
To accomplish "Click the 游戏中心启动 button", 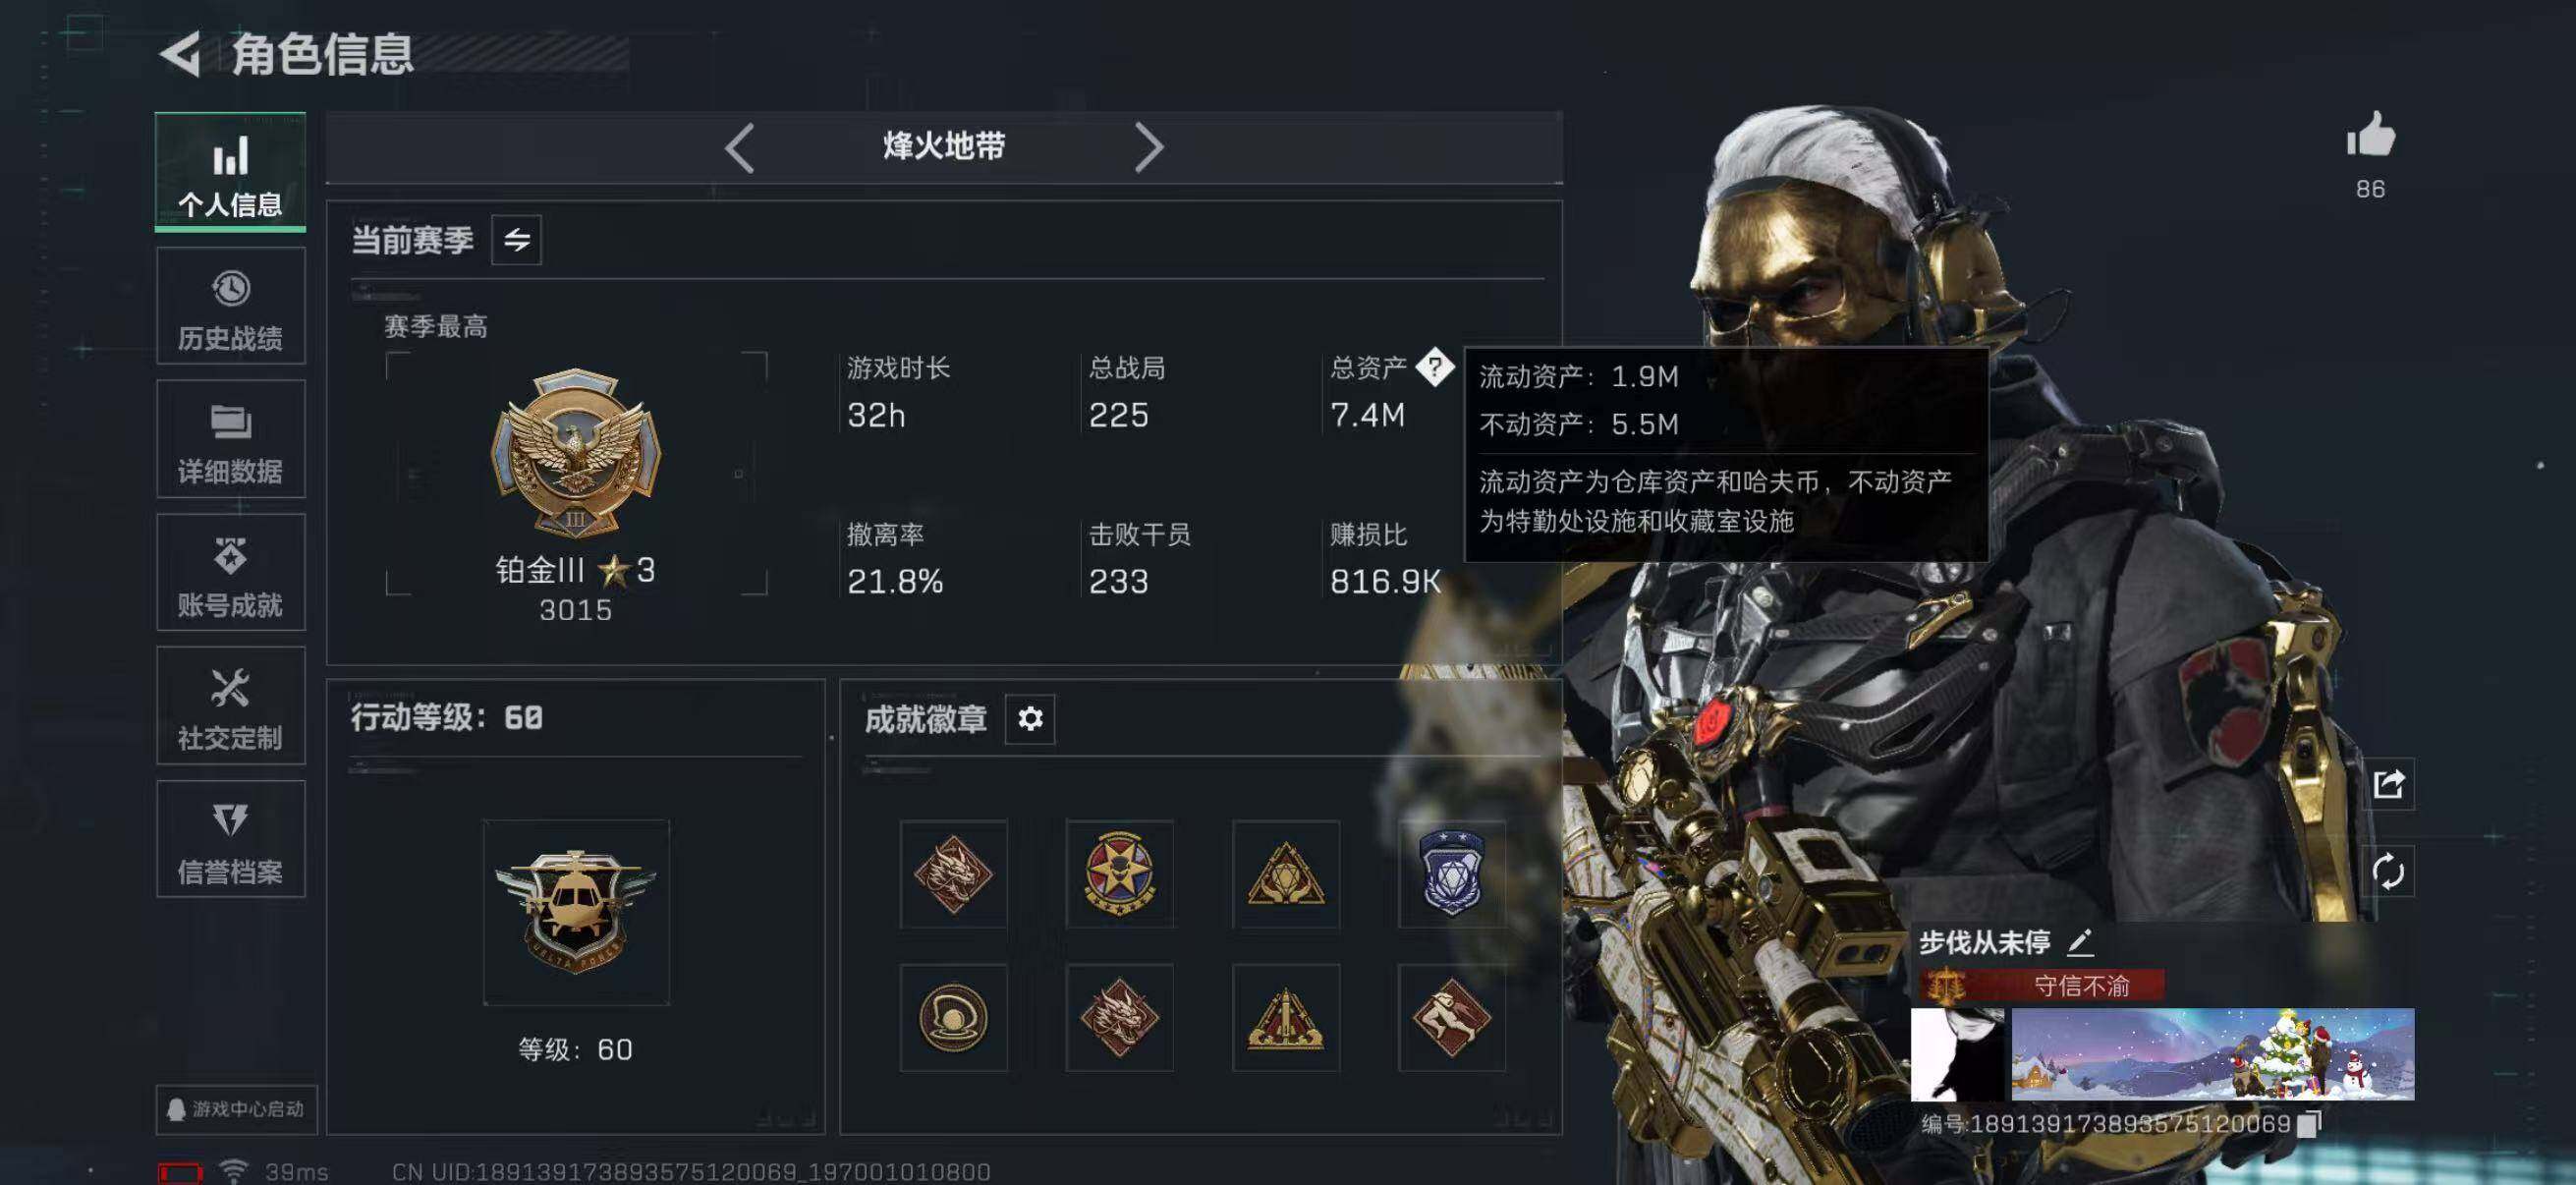I will click(x=237, y=1109).
